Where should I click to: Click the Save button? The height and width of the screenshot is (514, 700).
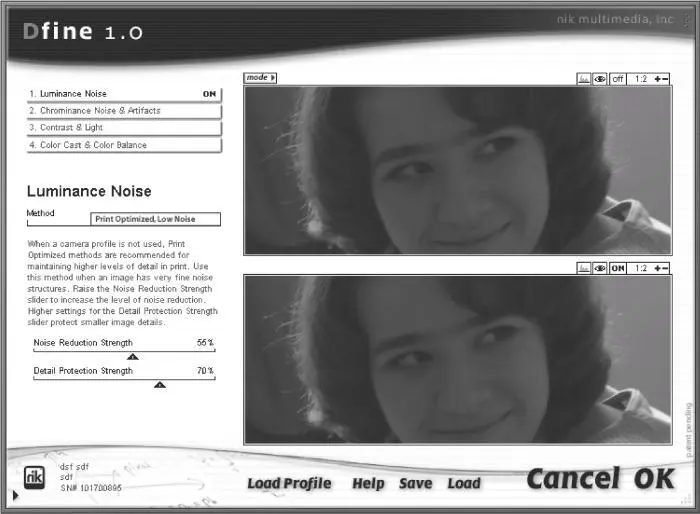[416, 483]
